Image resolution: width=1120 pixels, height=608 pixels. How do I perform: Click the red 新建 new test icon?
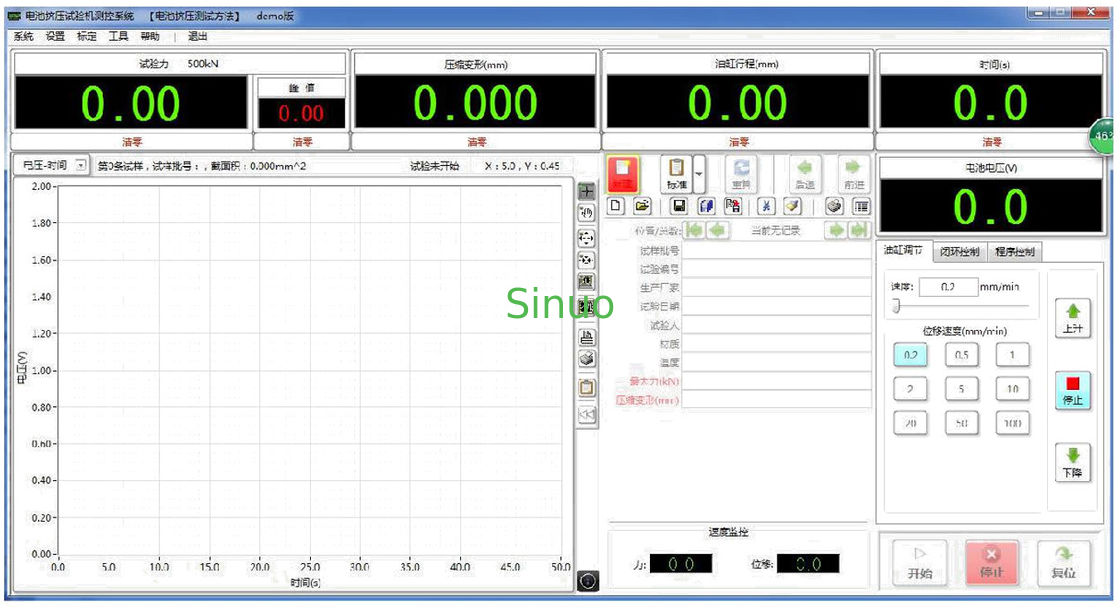[x=624, y=173]
